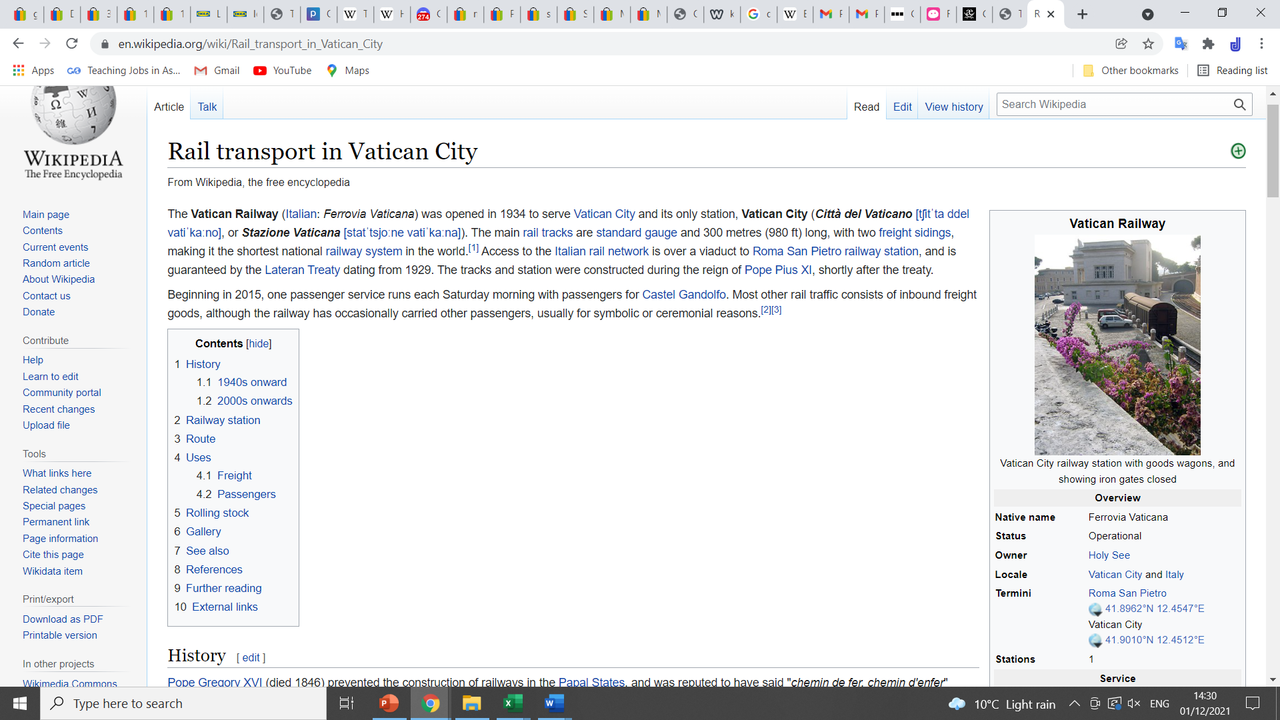Image resolution: width=1280 pixels, height=720 pixels.
Task: Open the Gmail bookmark
Action: pyautogui.click(x=217, y=71)
